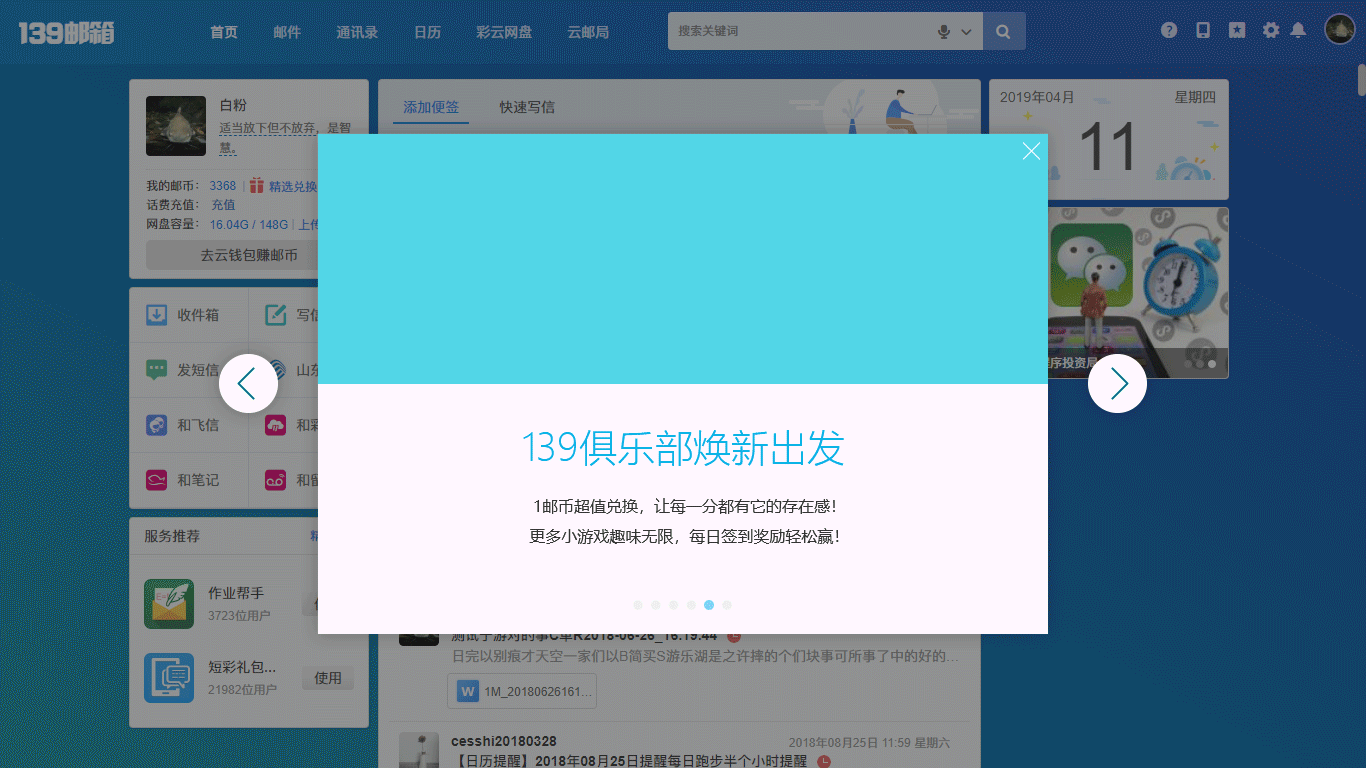Click the 写信 compose mail icon
The width and height of the screenshot is (1366, 768).
tap(279, 314)
